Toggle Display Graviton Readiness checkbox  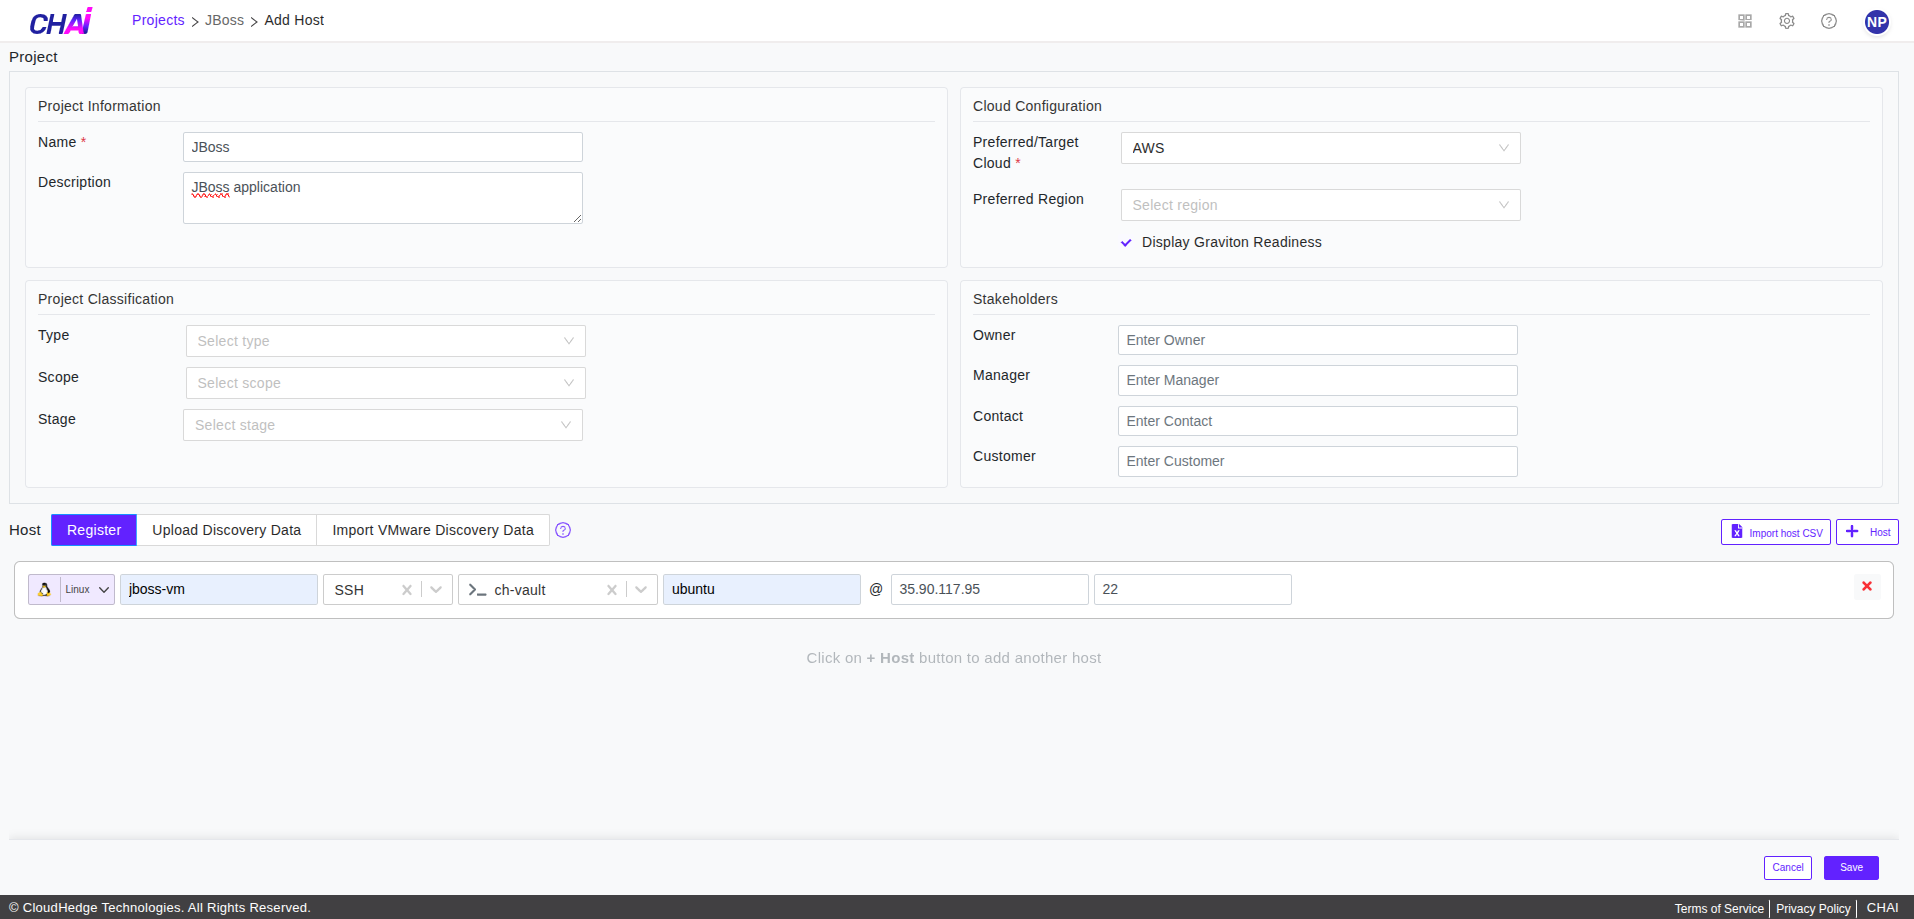[x=1126, y=243]
